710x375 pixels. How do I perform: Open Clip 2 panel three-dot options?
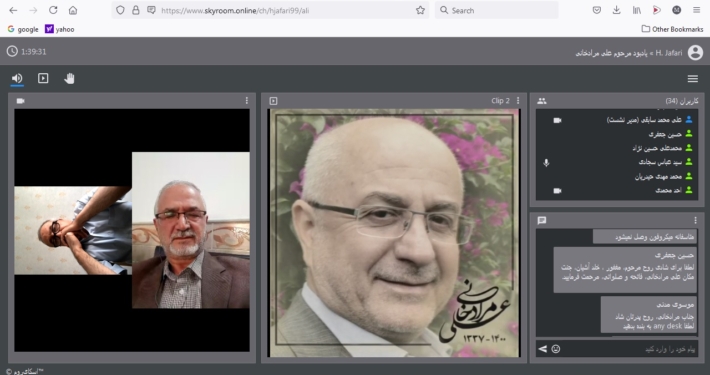518,101
